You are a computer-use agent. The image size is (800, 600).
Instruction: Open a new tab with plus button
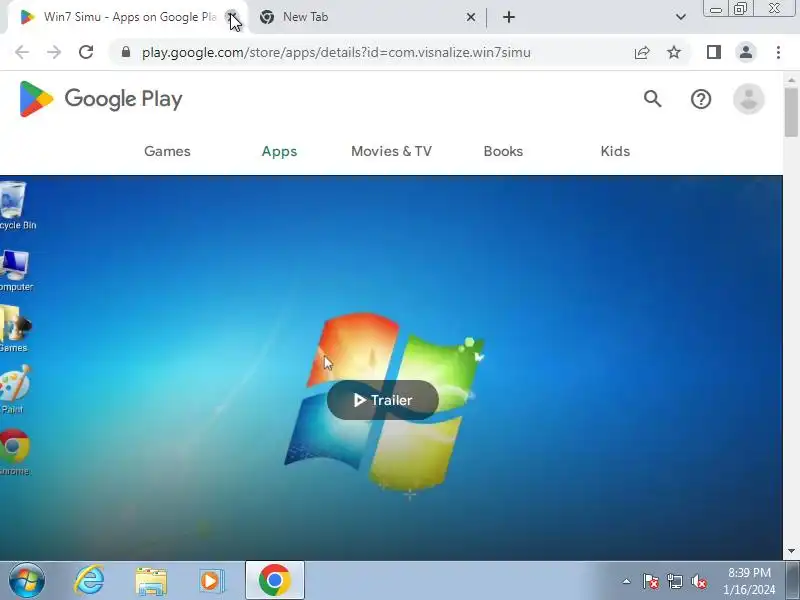tap(509, 17)
